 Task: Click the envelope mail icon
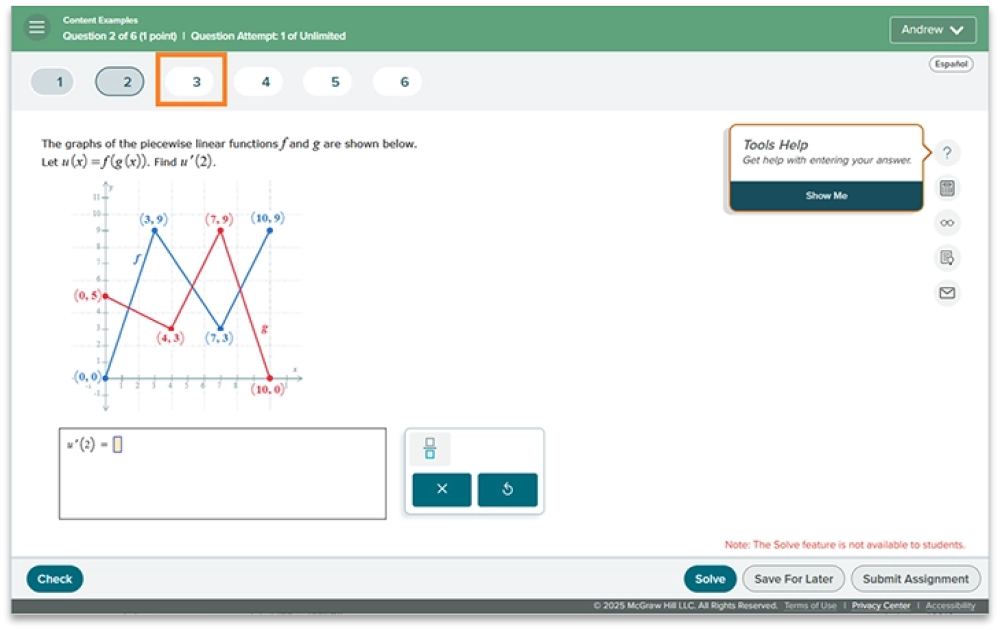coord(947,293)
